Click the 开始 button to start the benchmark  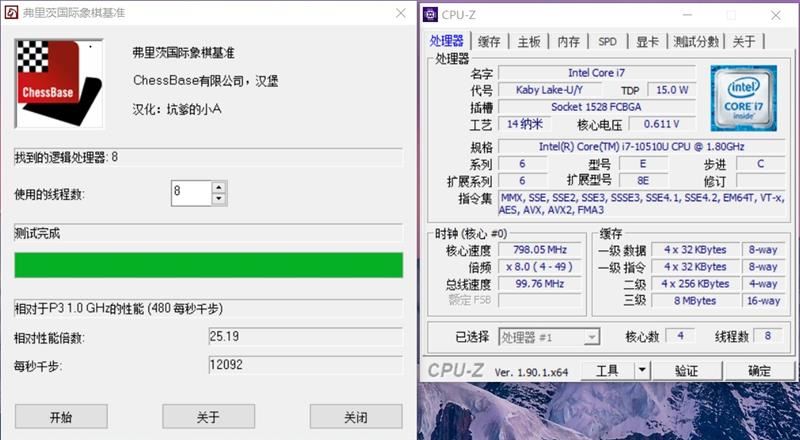(x=61, y=417)
